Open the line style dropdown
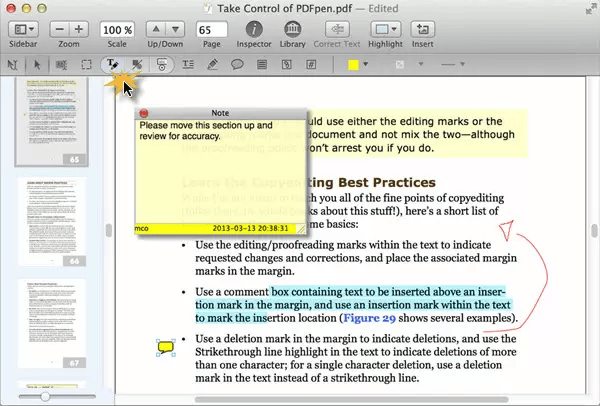 coord(453,64)
